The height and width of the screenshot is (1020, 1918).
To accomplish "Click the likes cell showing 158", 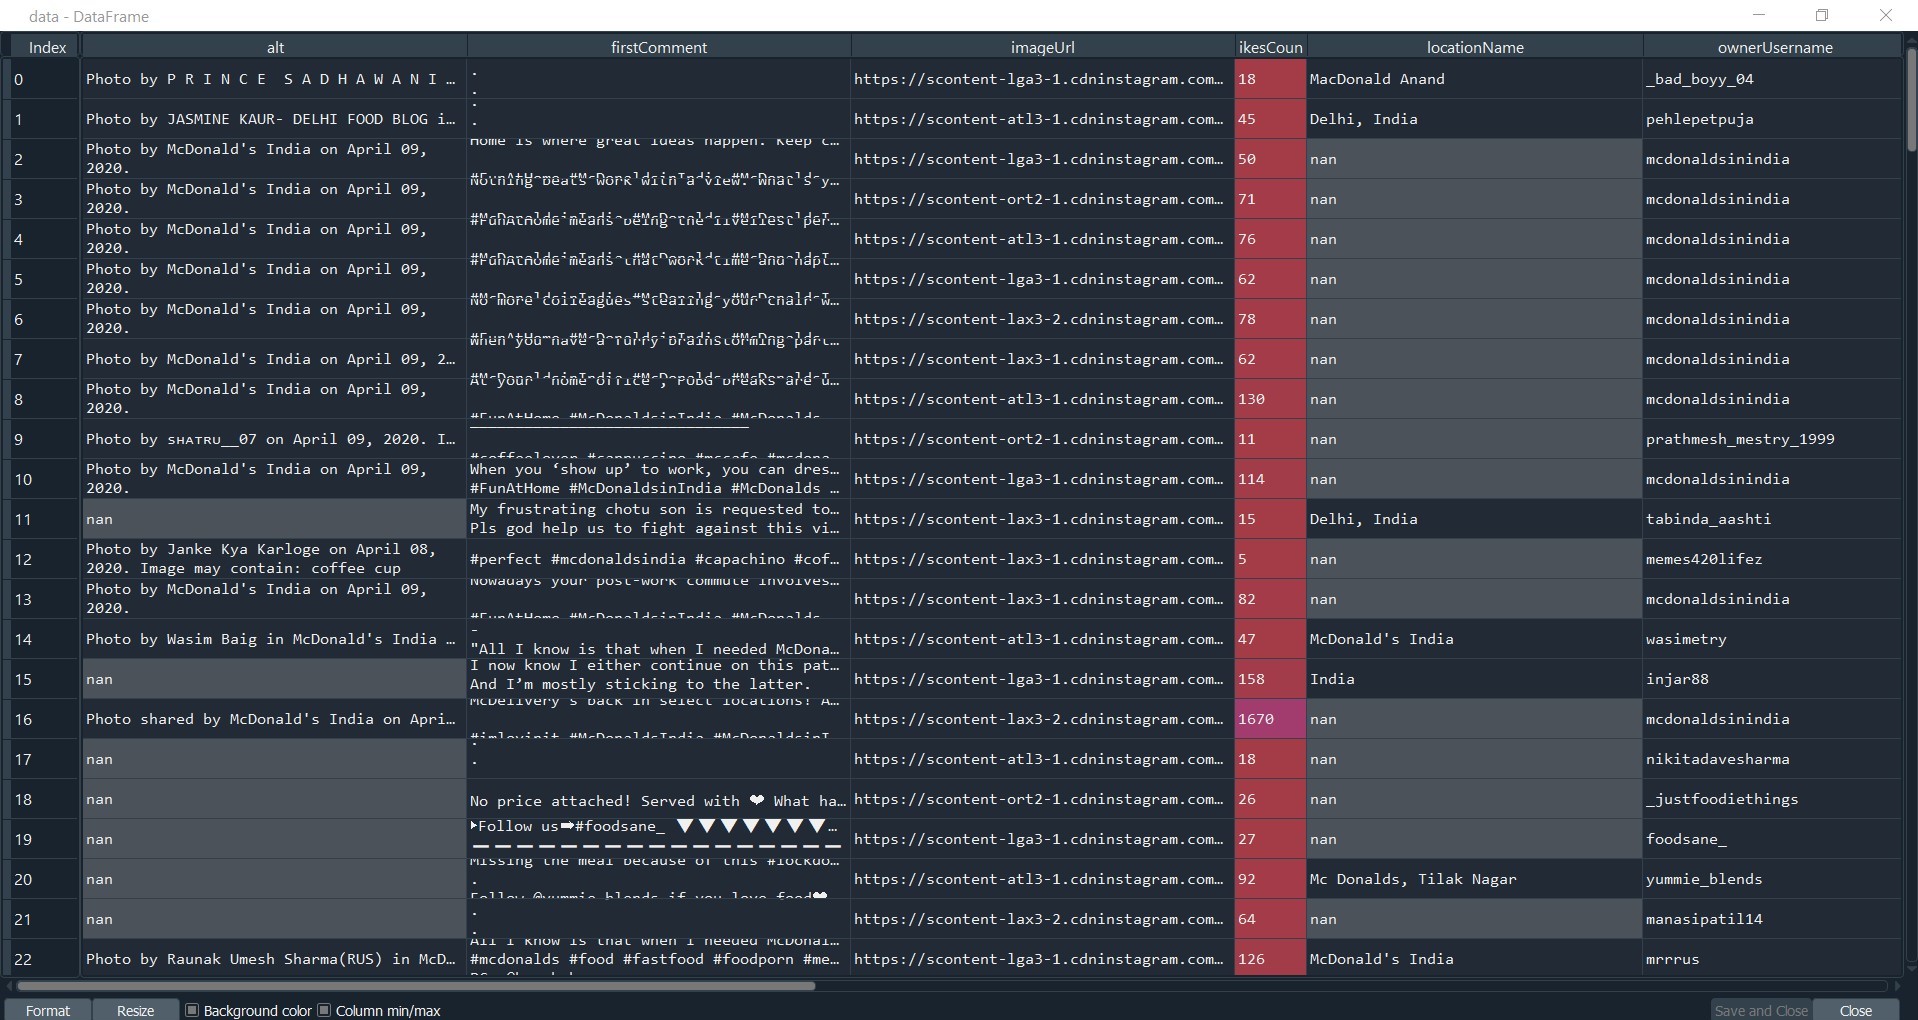I will [1270, 679].
